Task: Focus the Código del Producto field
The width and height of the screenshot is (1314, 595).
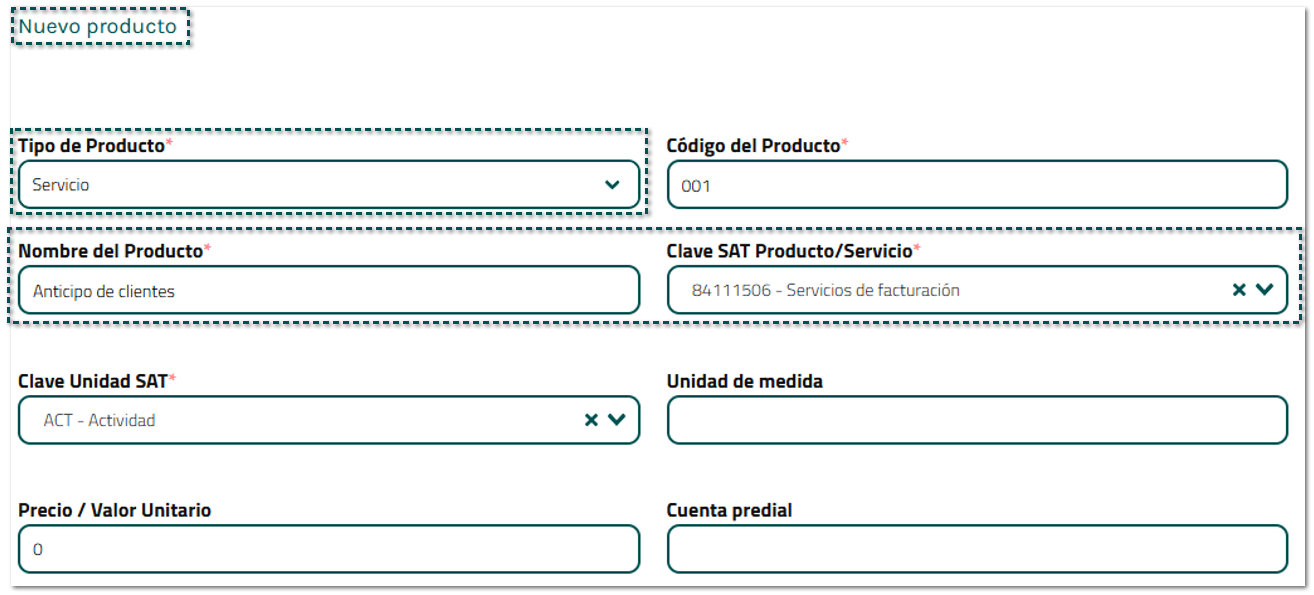Action: 976,185
